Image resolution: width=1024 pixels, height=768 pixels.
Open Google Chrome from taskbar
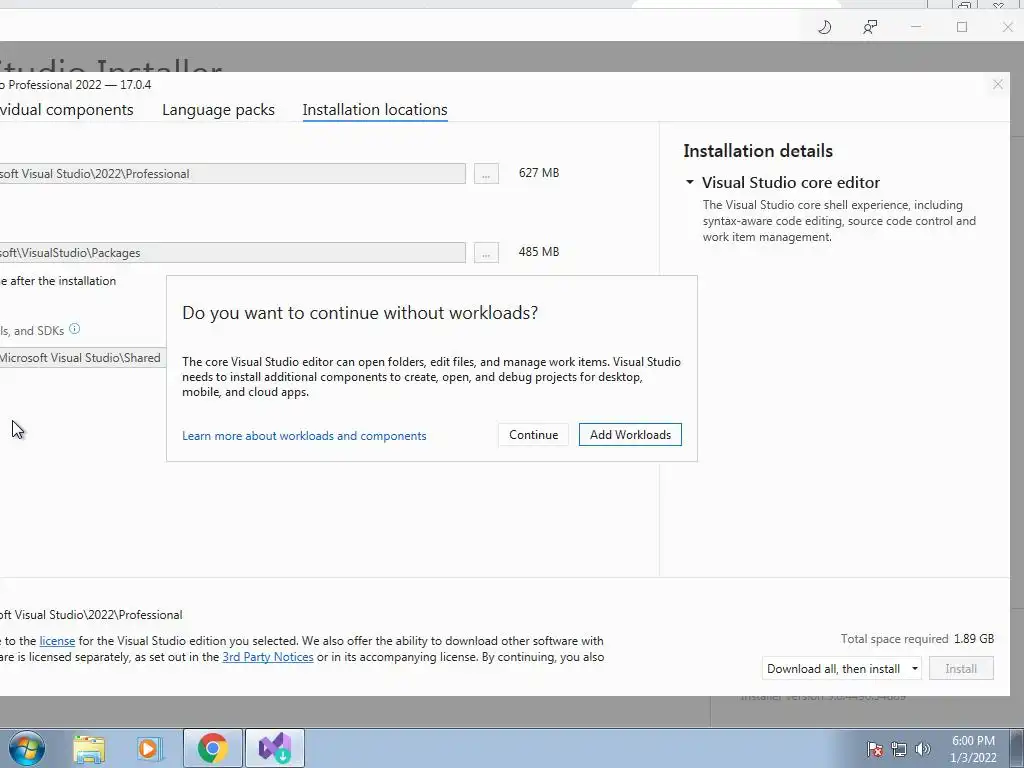click(212, 748)
